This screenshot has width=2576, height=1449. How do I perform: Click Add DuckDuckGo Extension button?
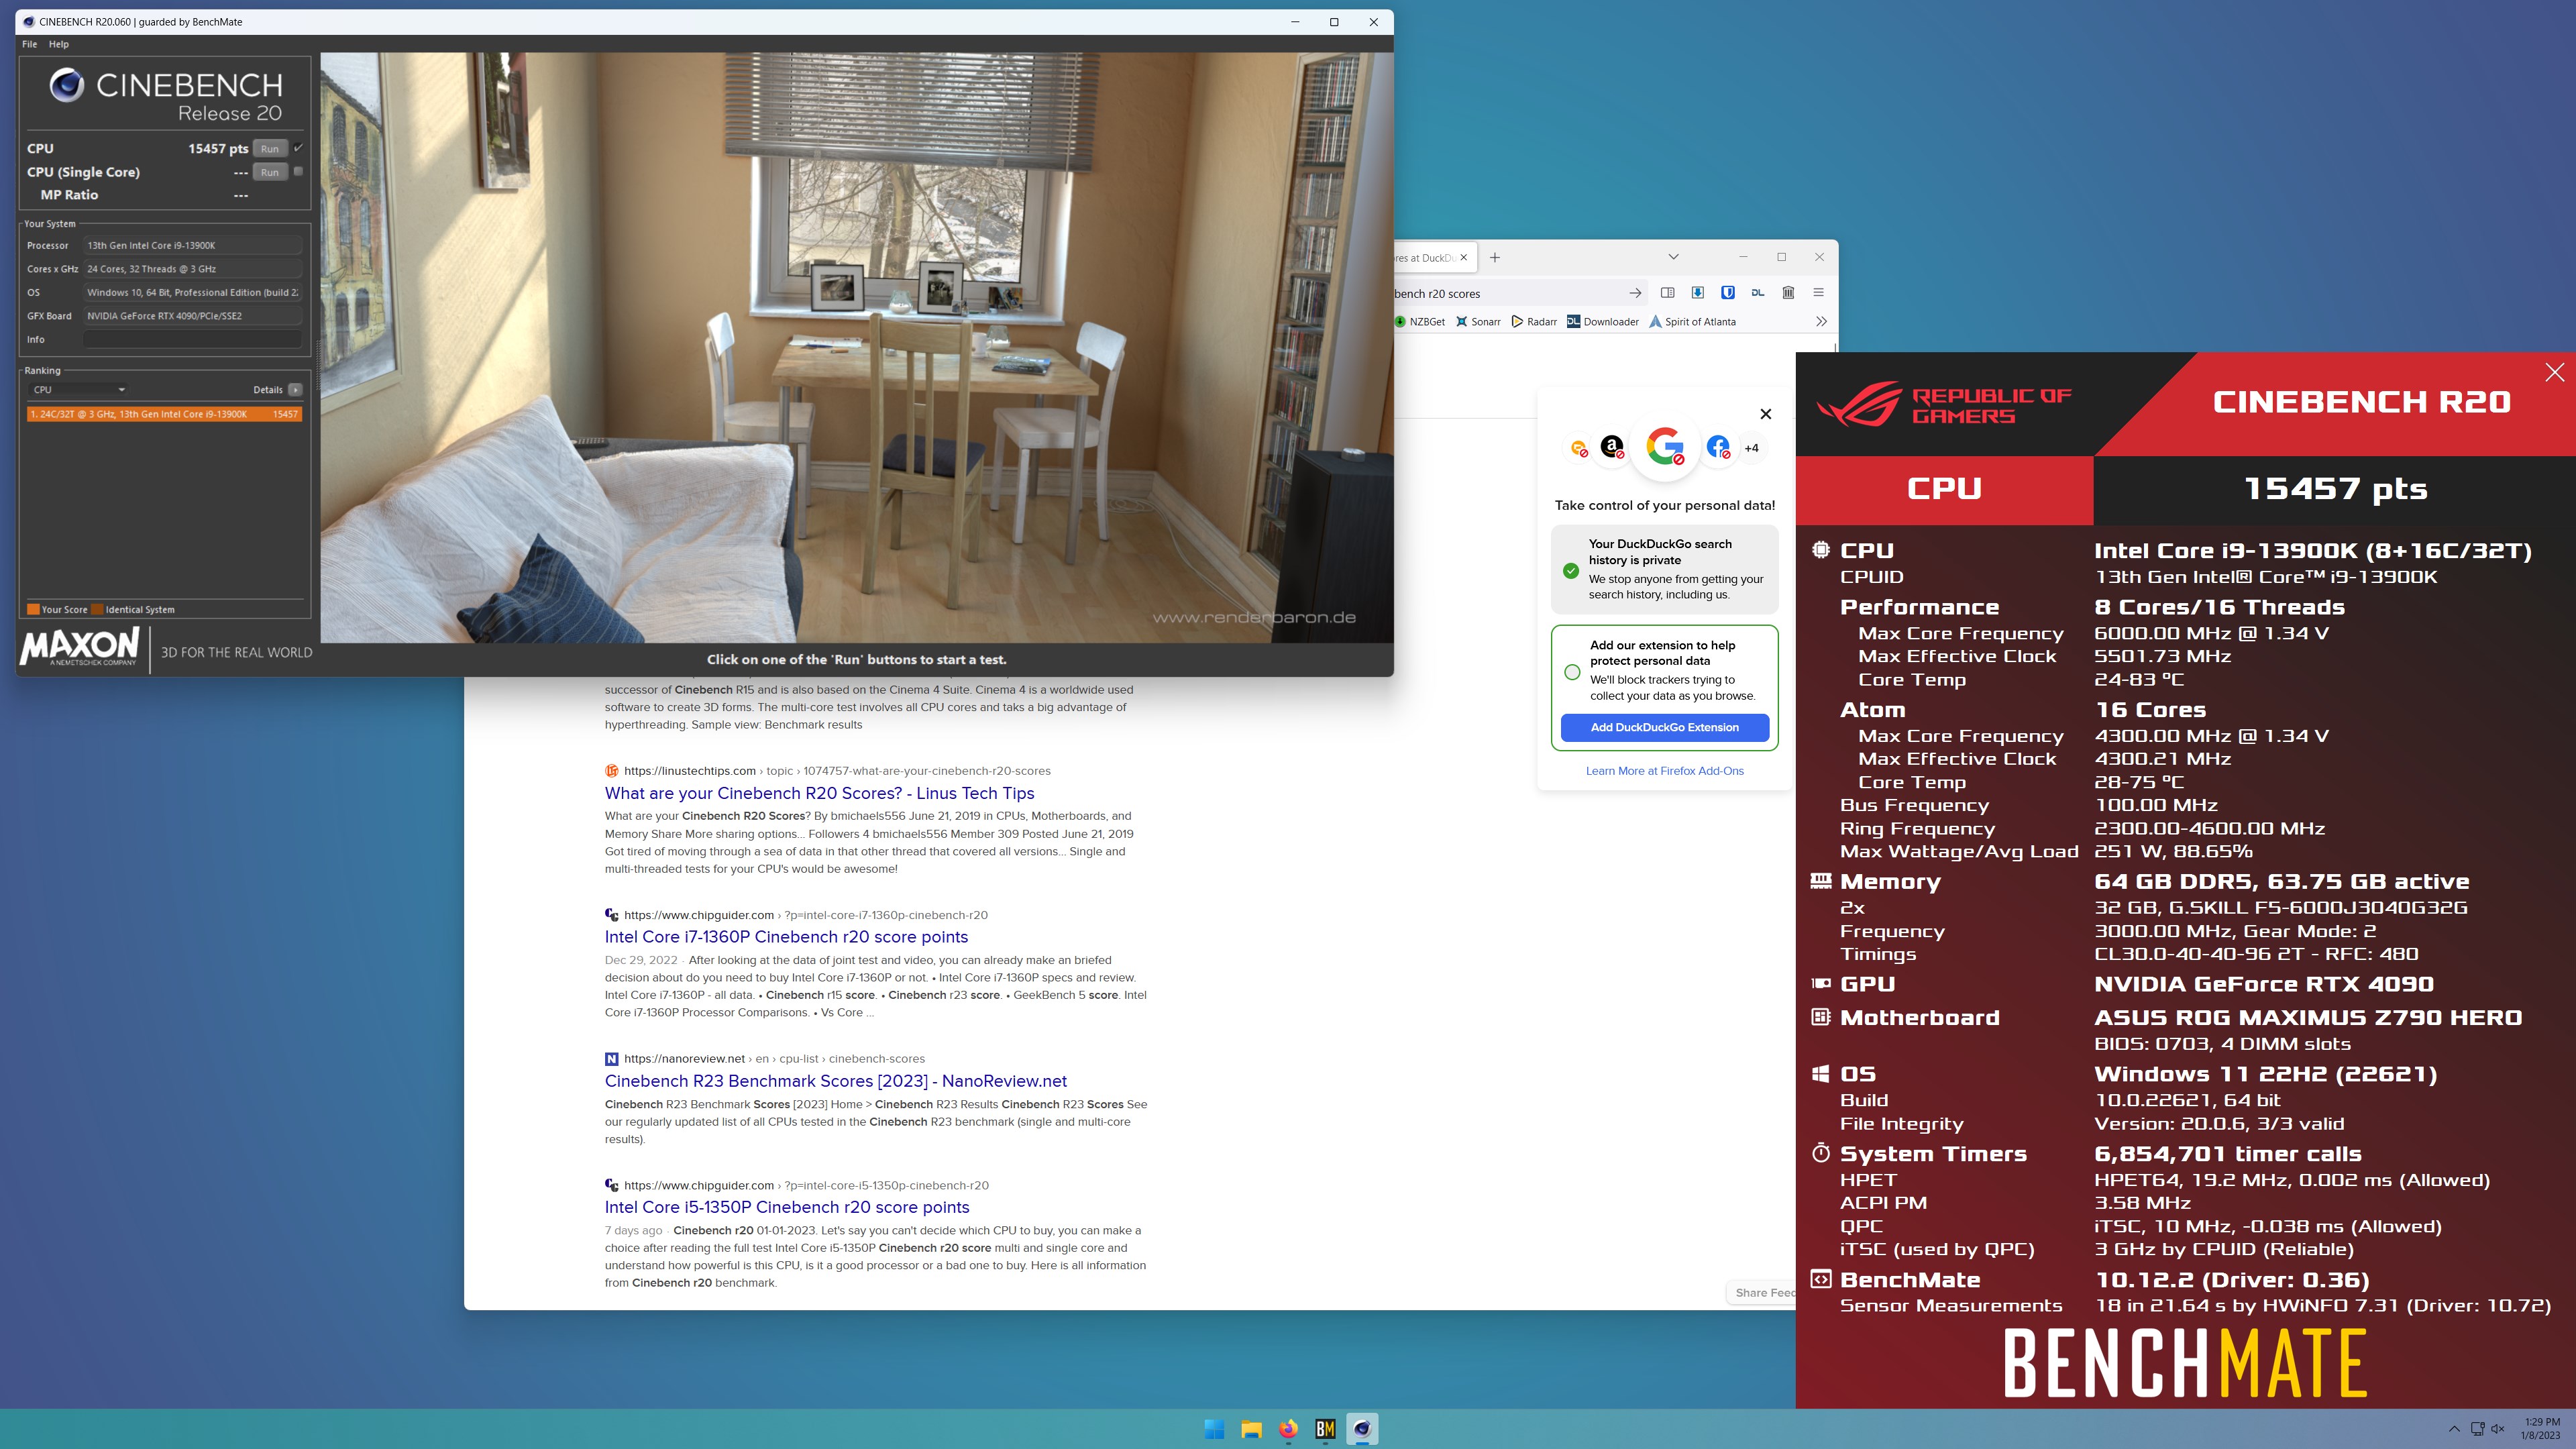pyautogui.click(x=1664, y=727)
